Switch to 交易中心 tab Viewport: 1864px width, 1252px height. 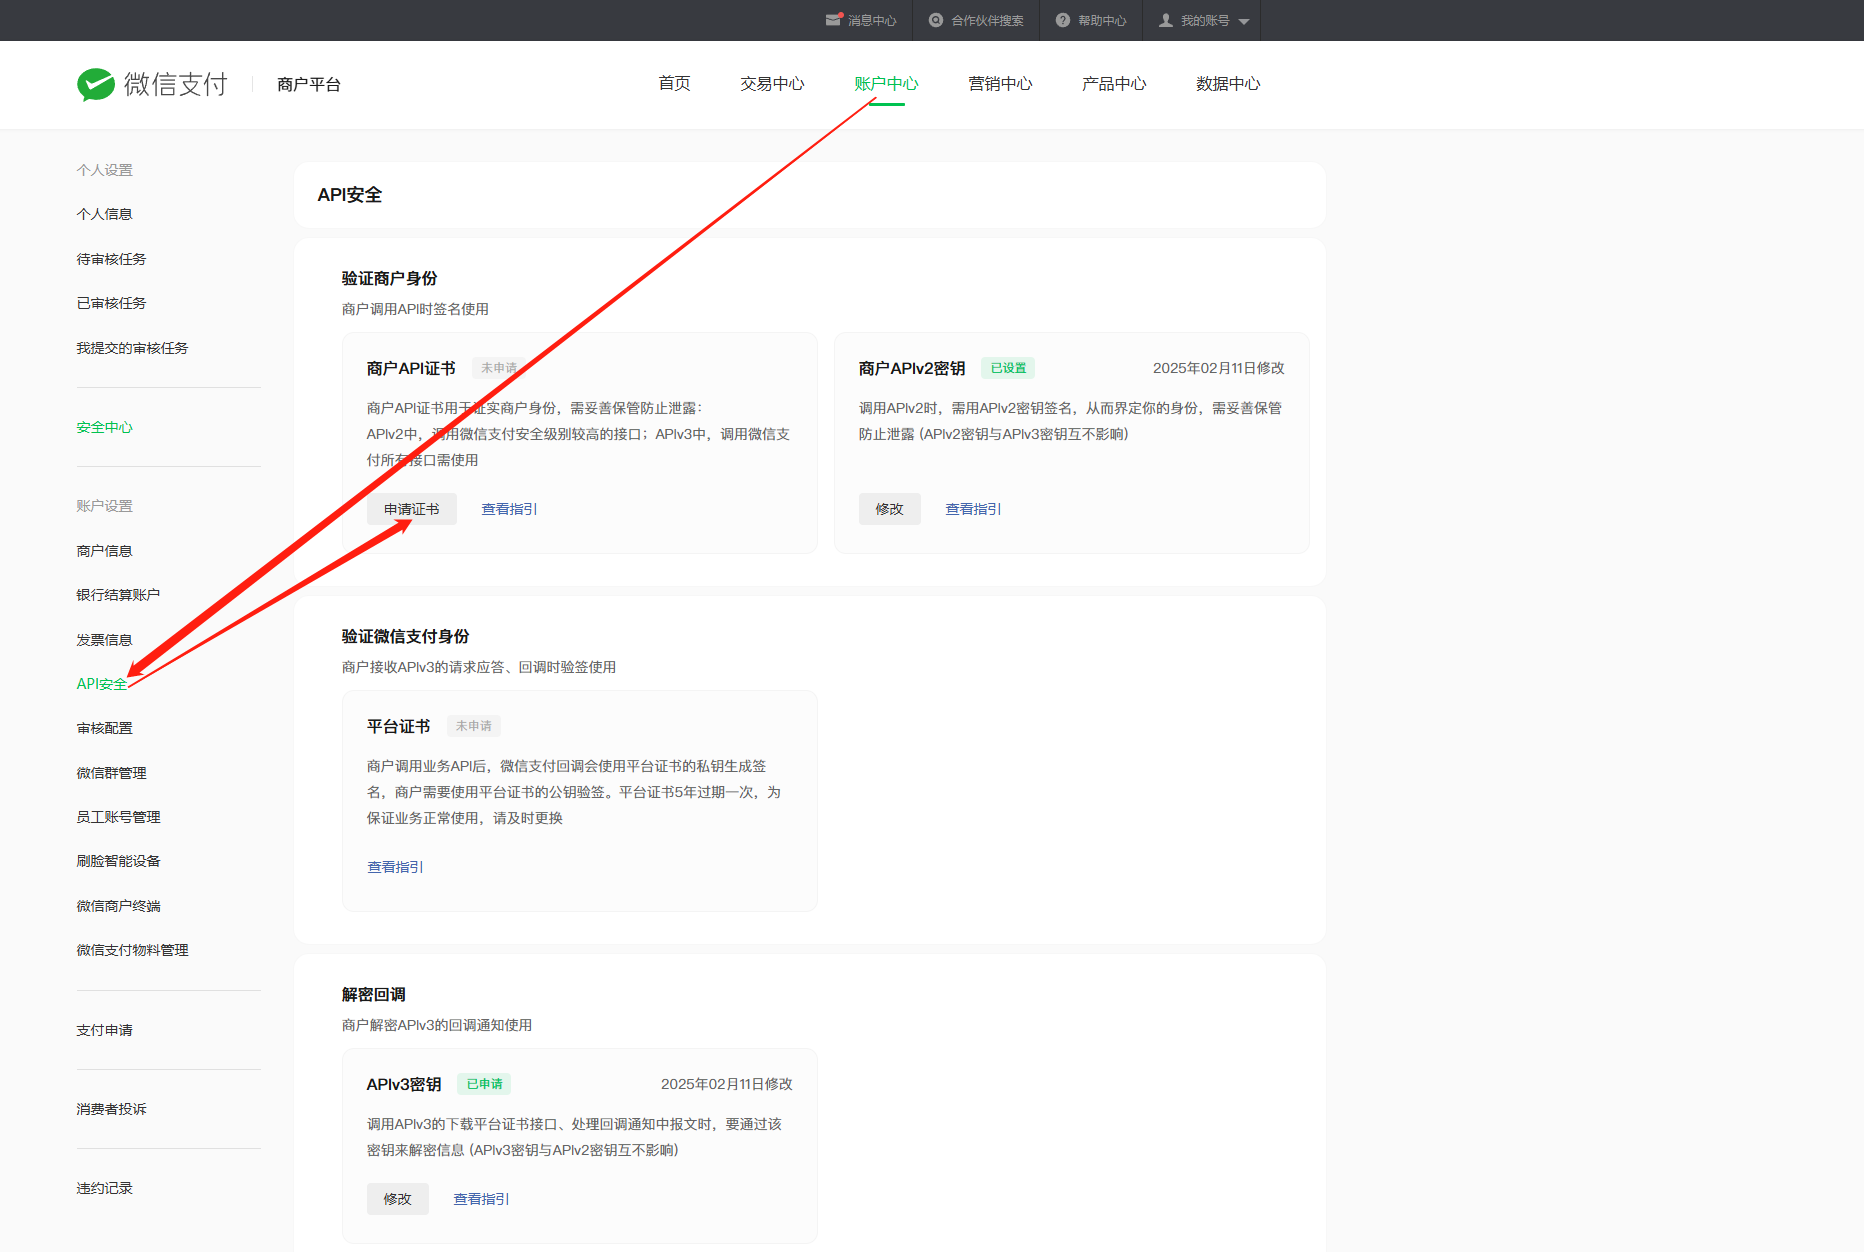772,84
